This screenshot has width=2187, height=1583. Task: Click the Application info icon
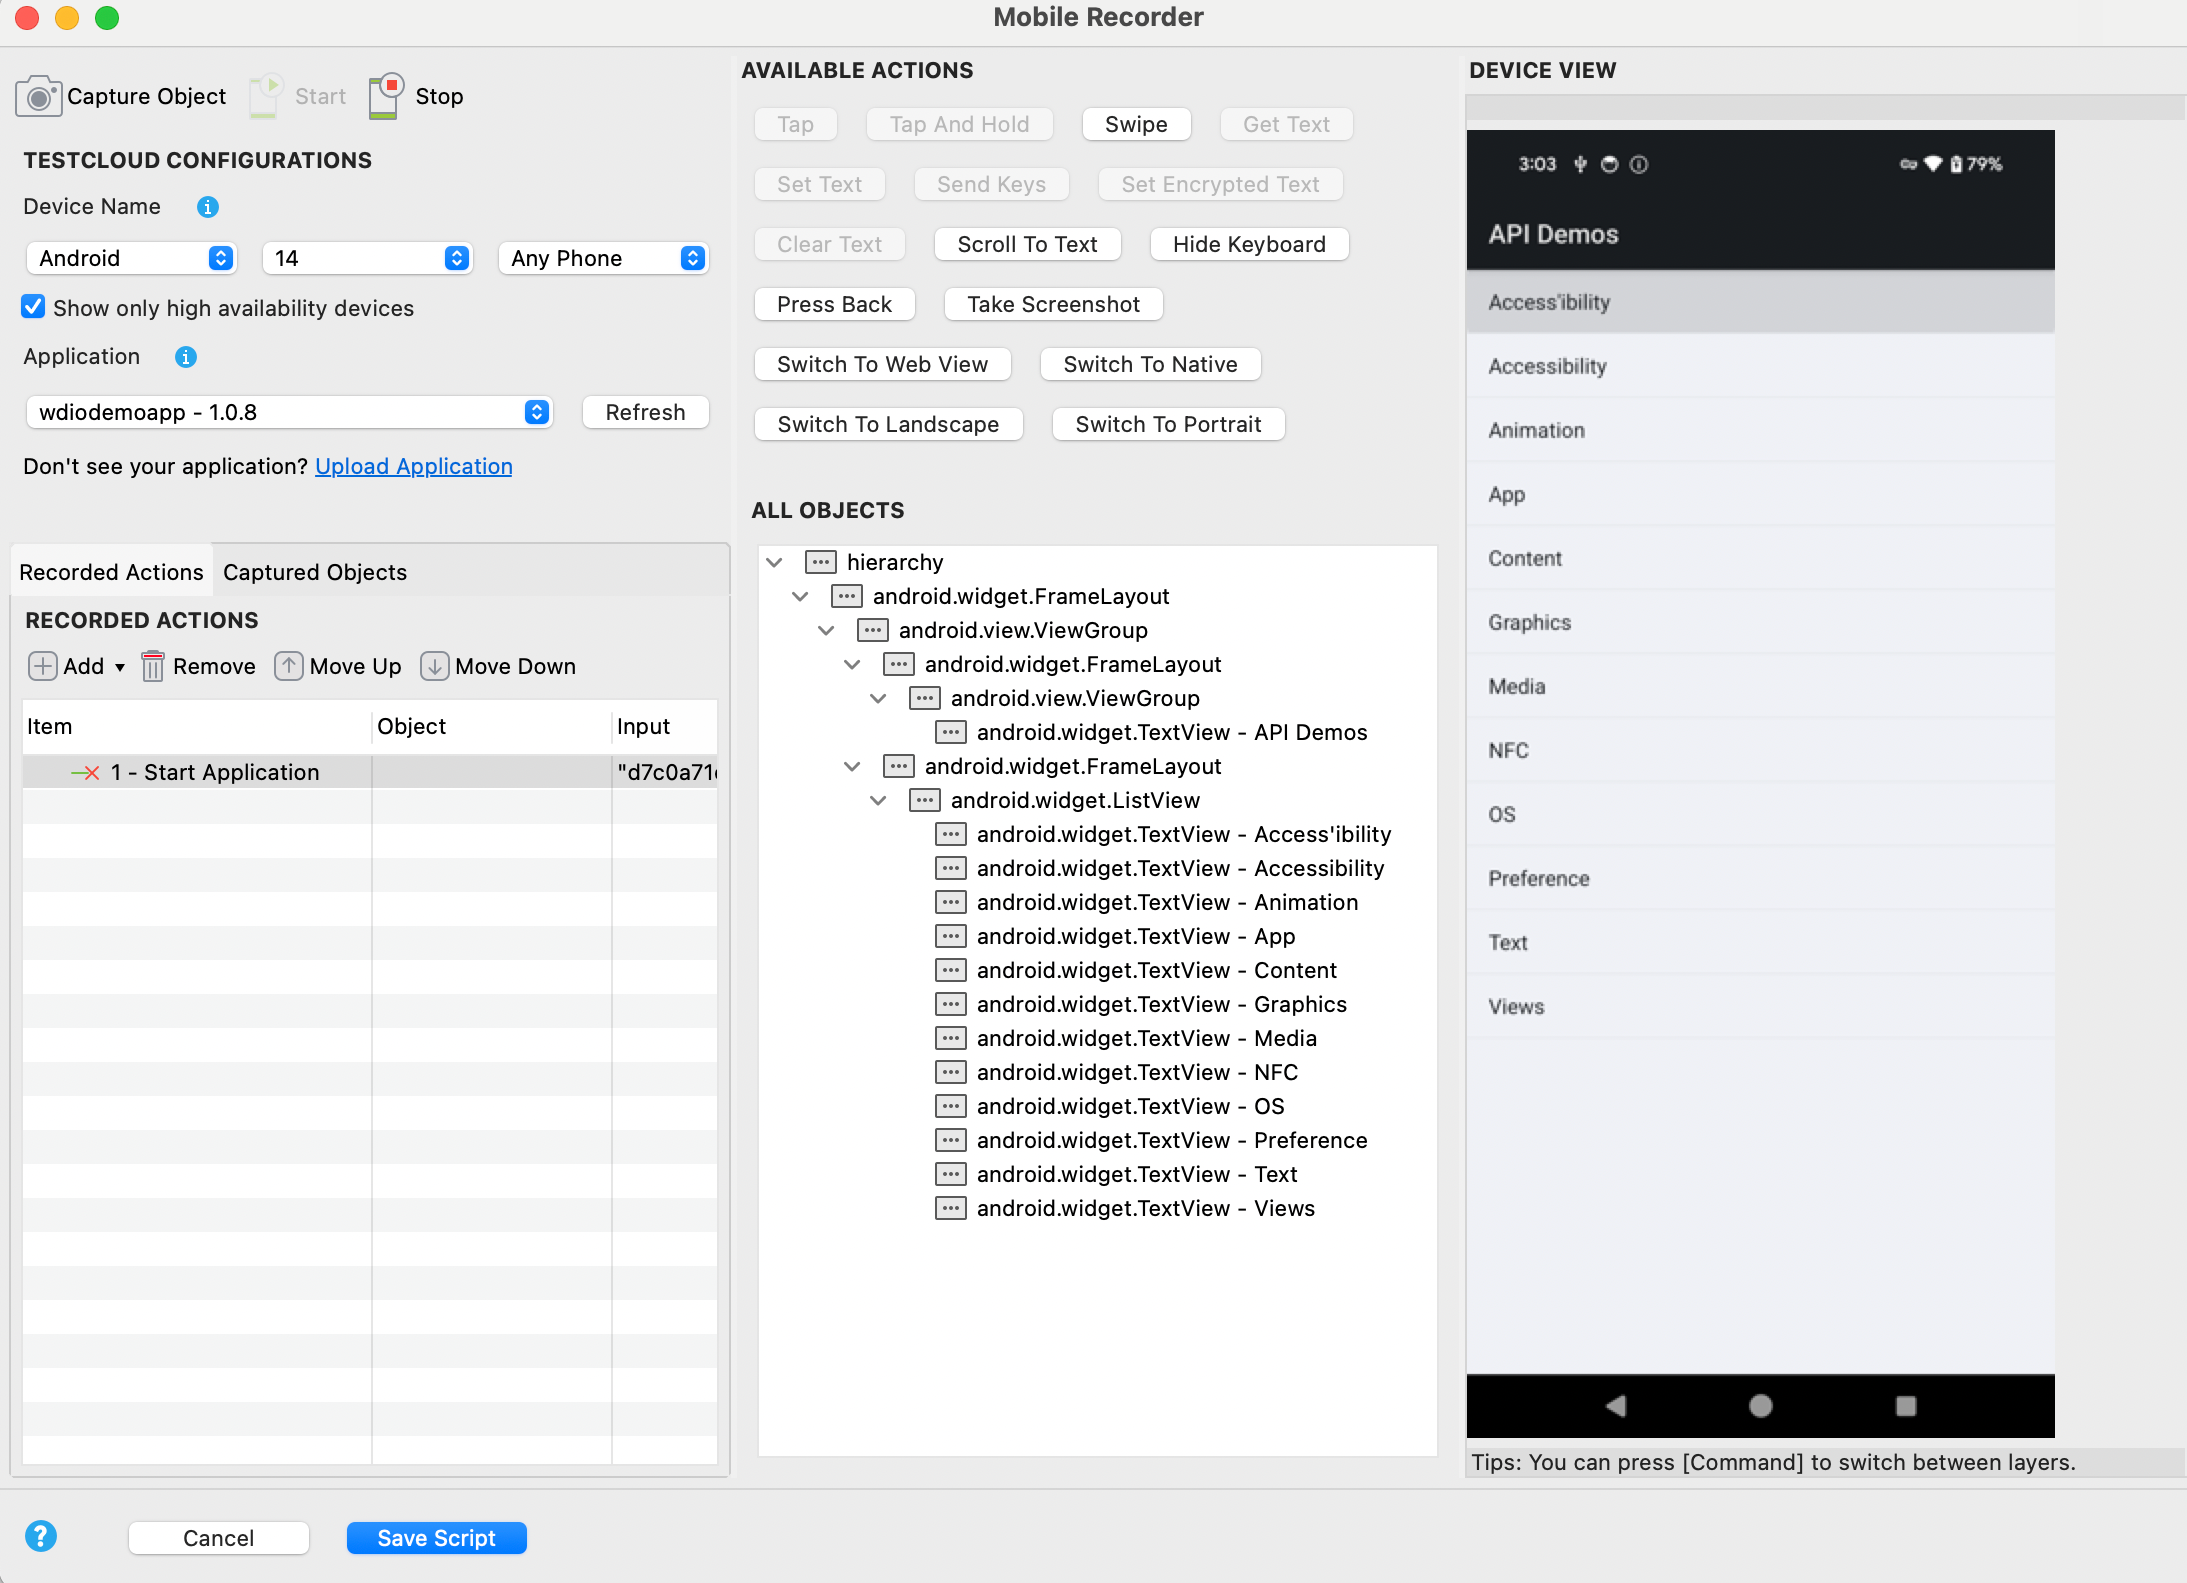[x=186, y=357]
